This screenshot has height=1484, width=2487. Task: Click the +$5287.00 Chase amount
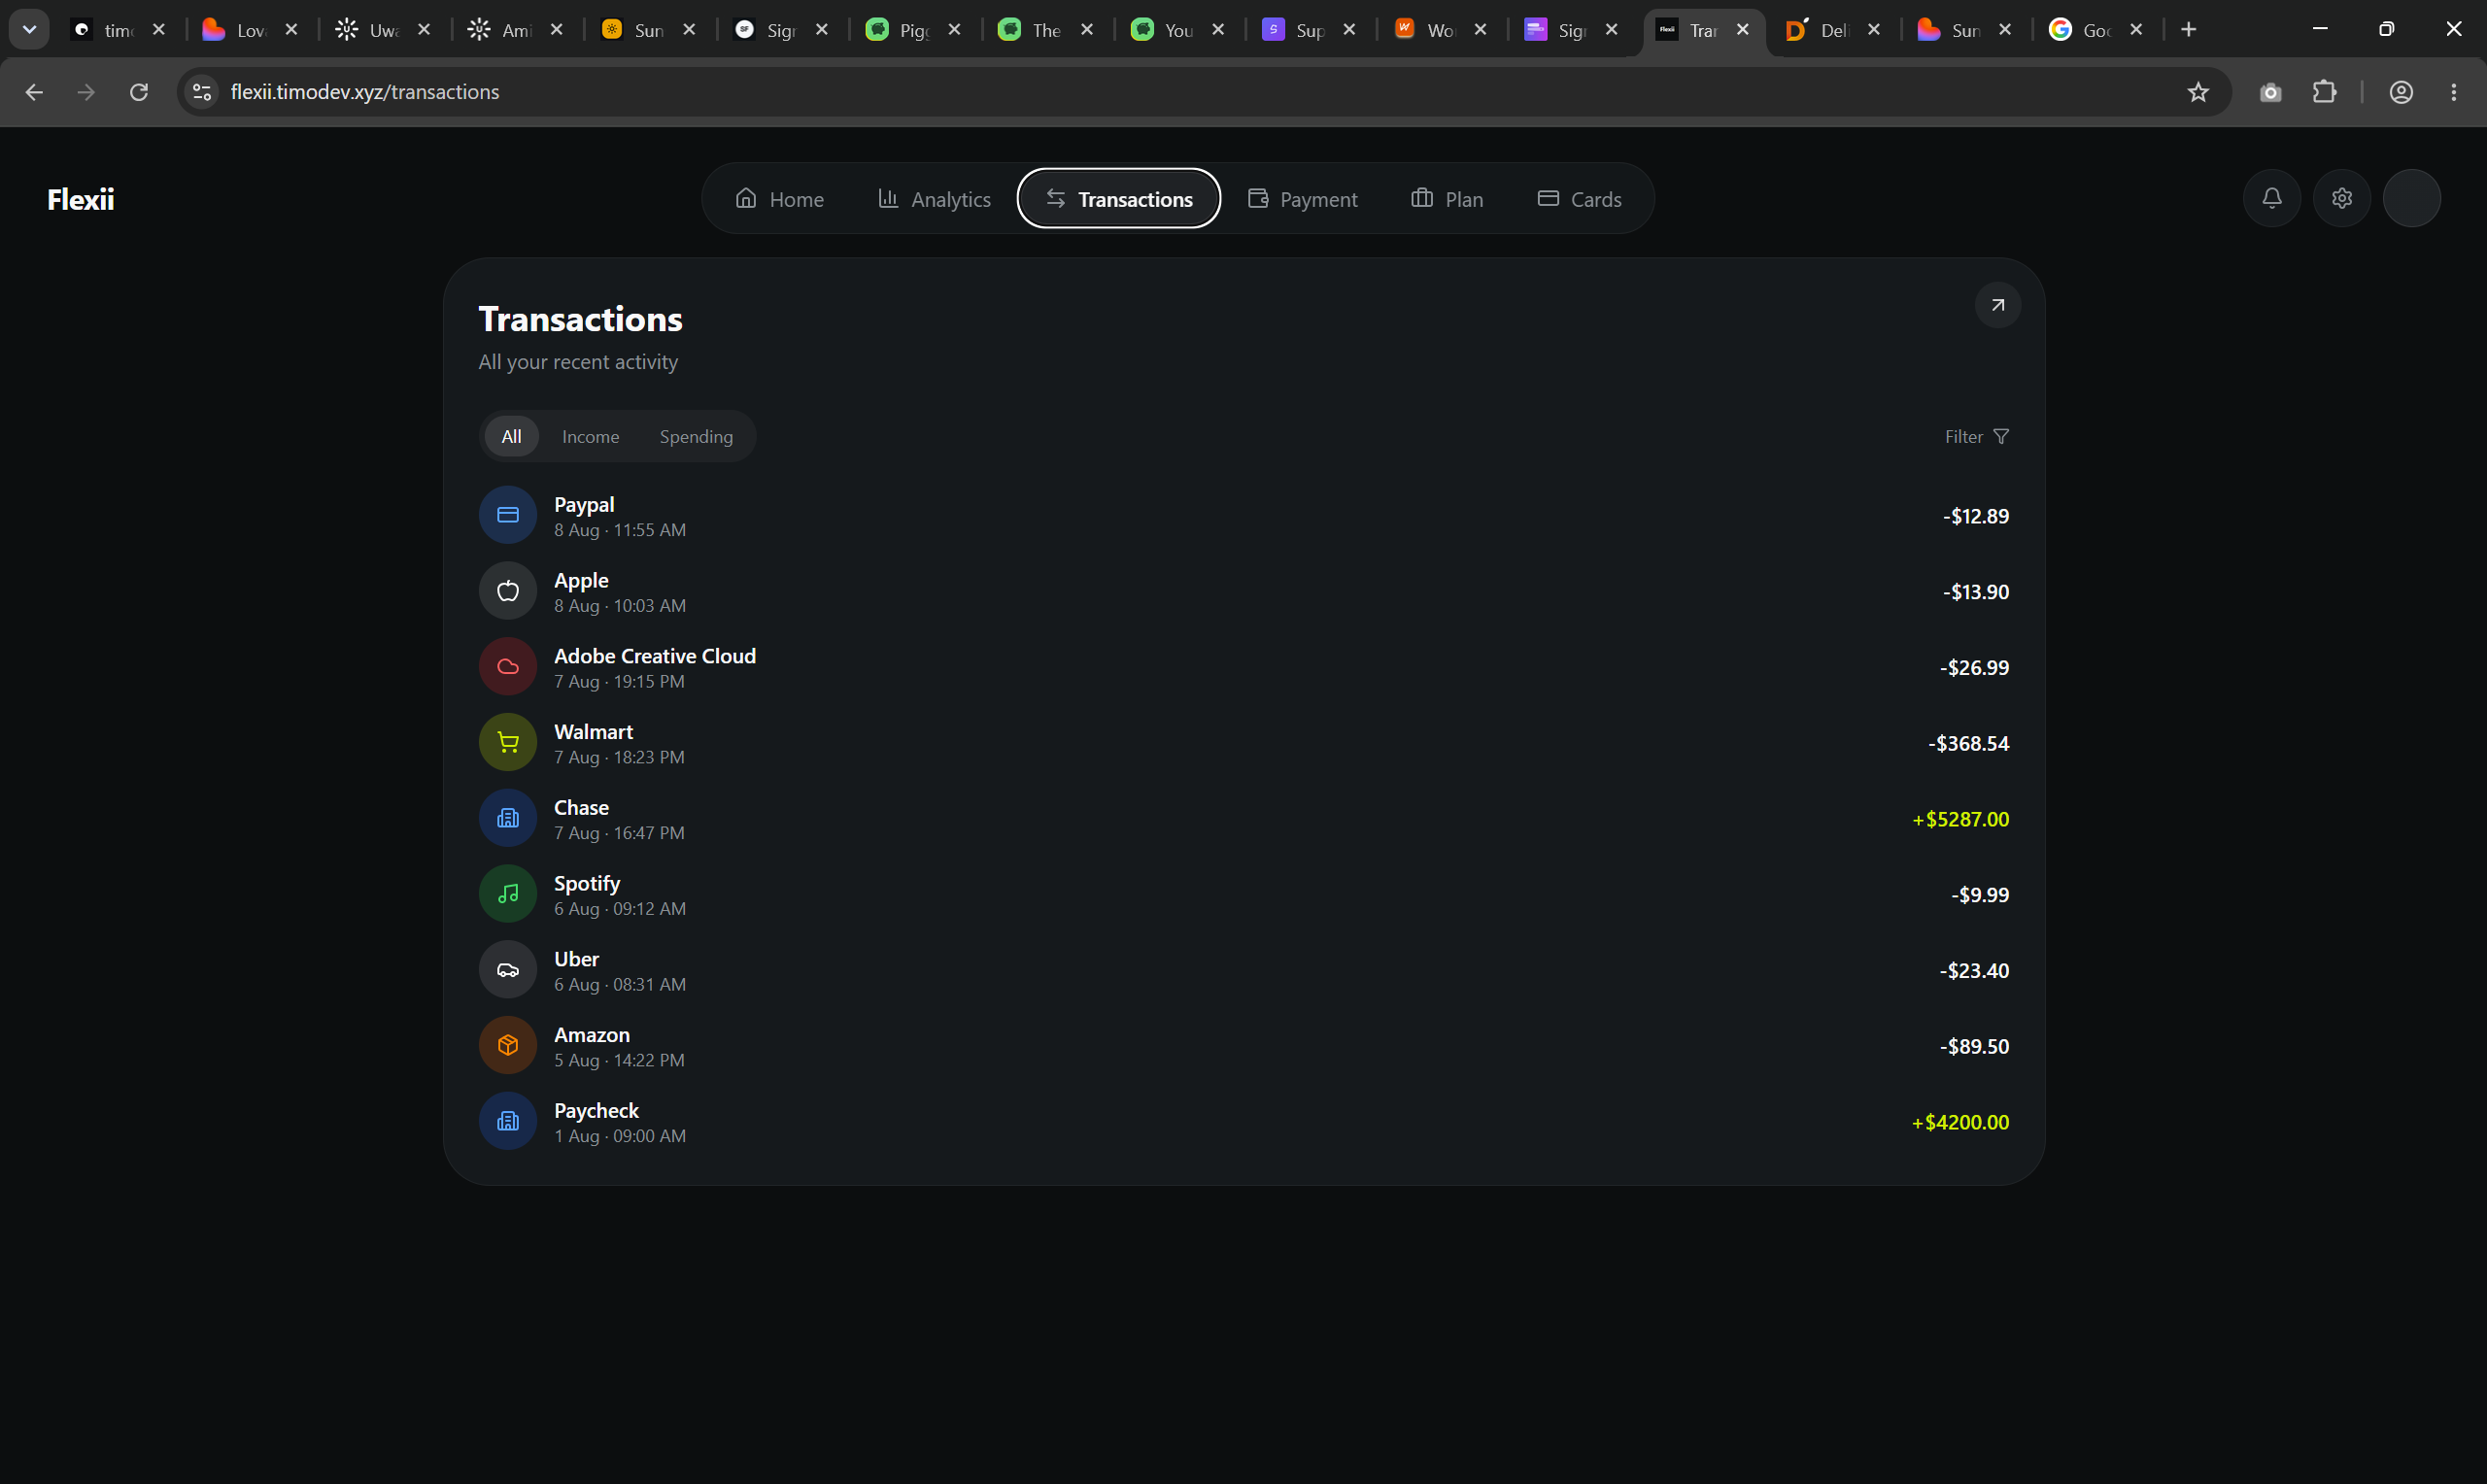pyautogui.click(x=1960, y=819)
